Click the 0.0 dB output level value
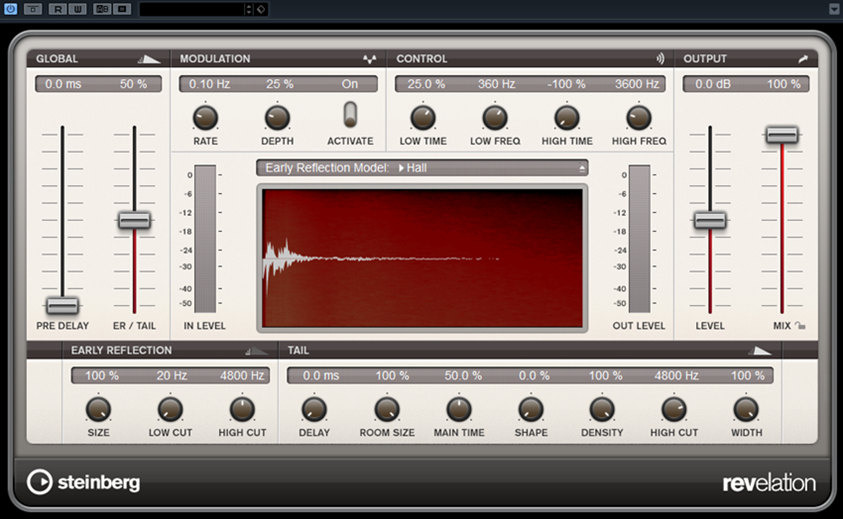The image size is (843, 519). 713,84
